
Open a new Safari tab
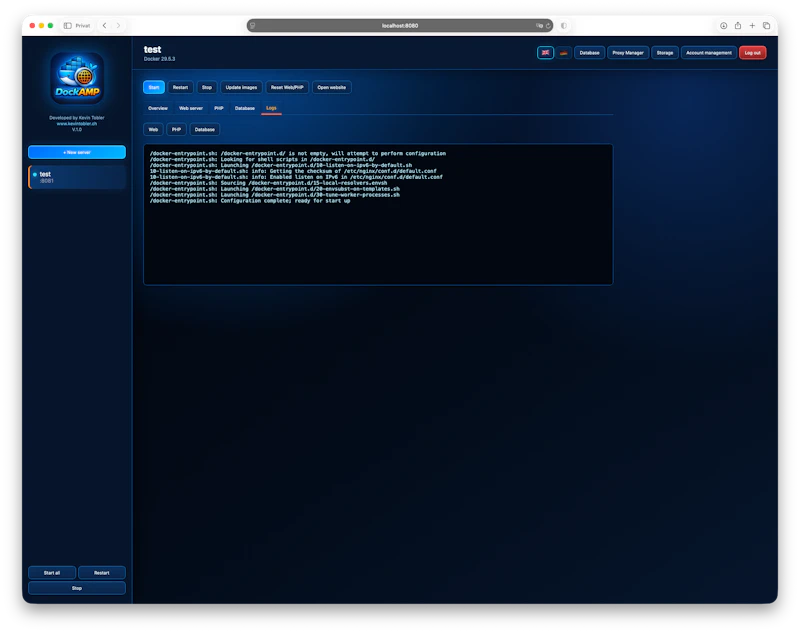tap(752, 26)
